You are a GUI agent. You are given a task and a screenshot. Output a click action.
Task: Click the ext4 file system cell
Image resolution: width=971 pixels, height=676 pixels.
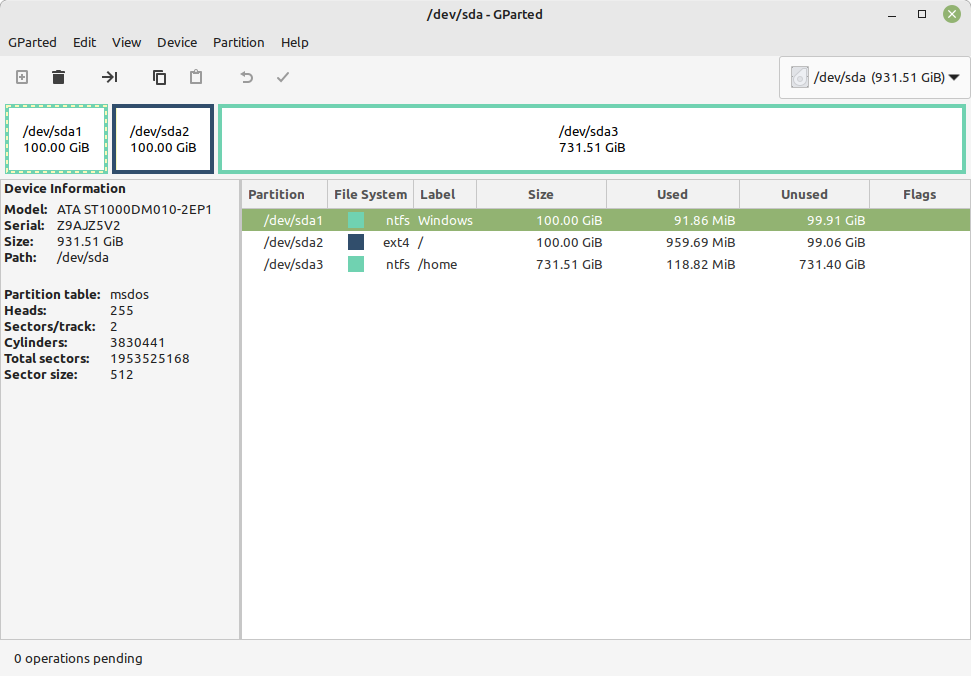coord(396,243)
